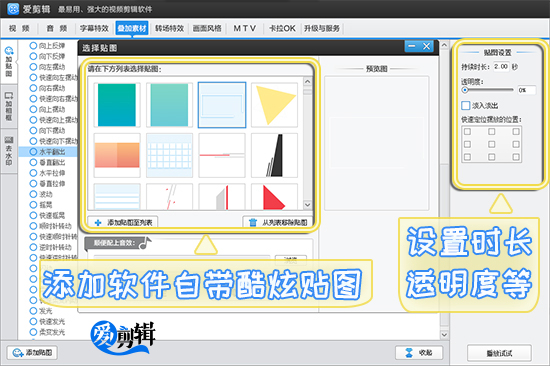This screenshot has height=366, width=550.
Task: Click the 0% transparency value field
Action: 526,90
